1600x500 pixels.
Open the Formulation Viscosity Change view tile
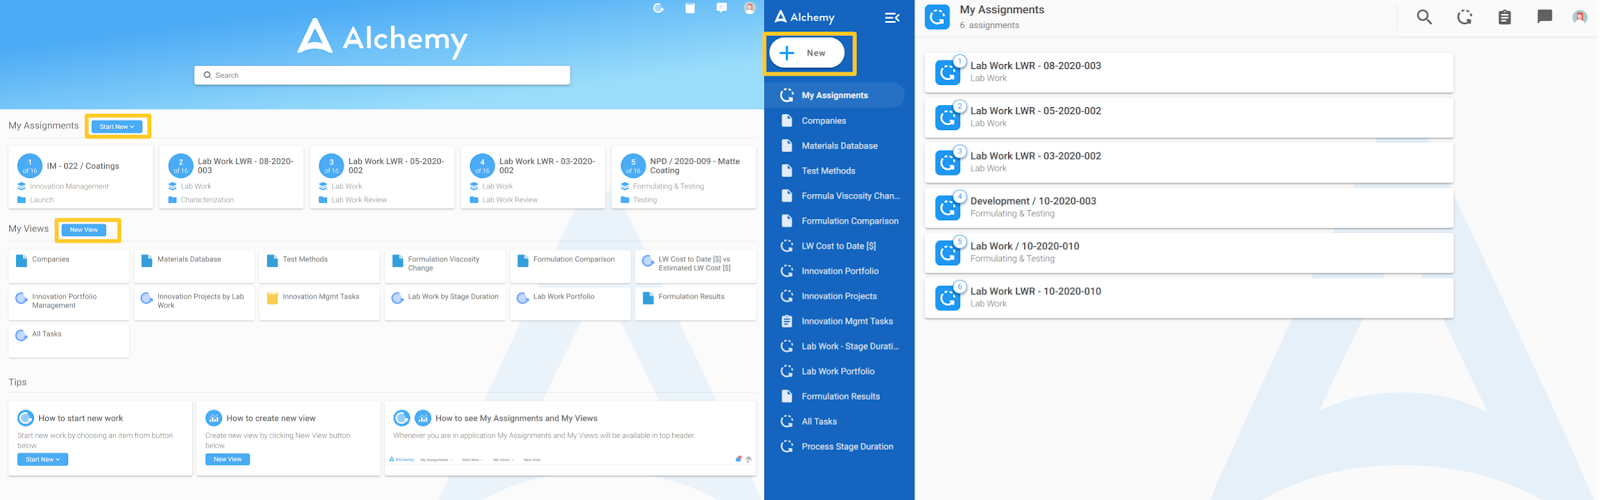click(x=445, y=266)
